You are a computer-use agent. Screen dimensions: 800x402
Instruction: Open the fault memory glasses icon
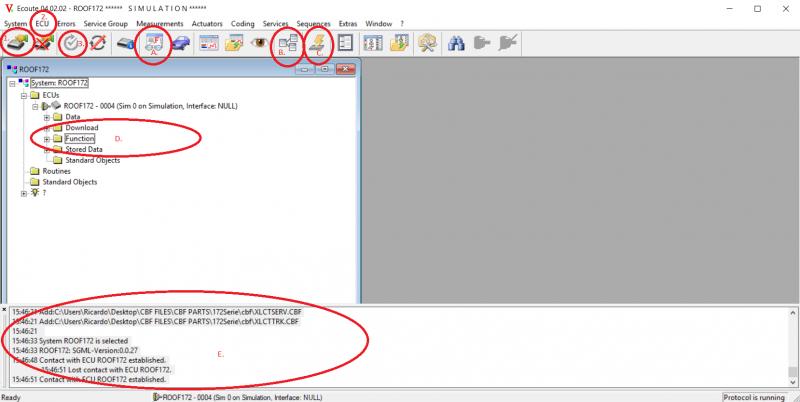coord(154,43)
